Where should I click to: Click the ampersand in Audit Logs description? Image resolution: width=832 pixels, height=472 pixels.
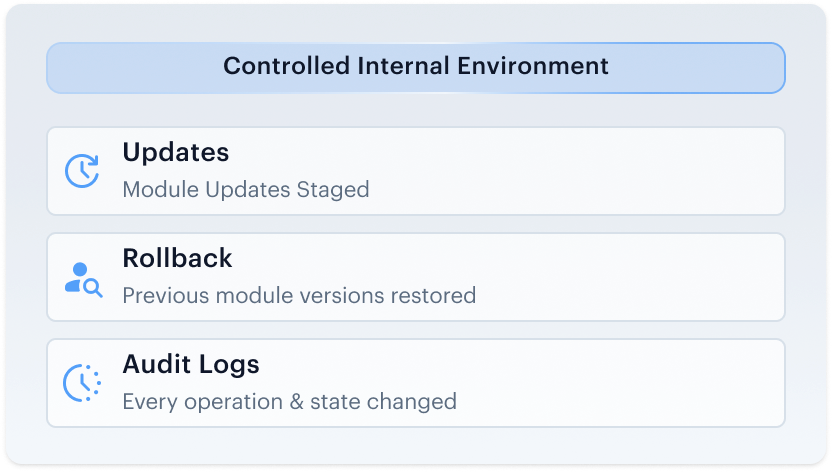click(x=296, y=402)
